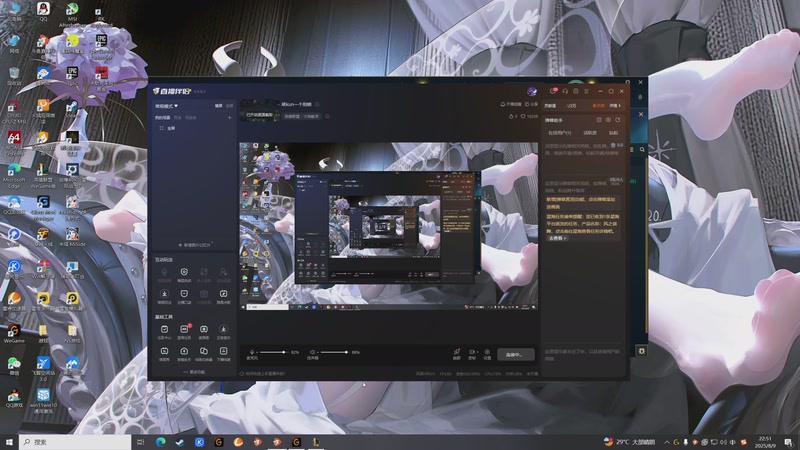
Task: Click the 连接中... button
Action: (516, 355)
